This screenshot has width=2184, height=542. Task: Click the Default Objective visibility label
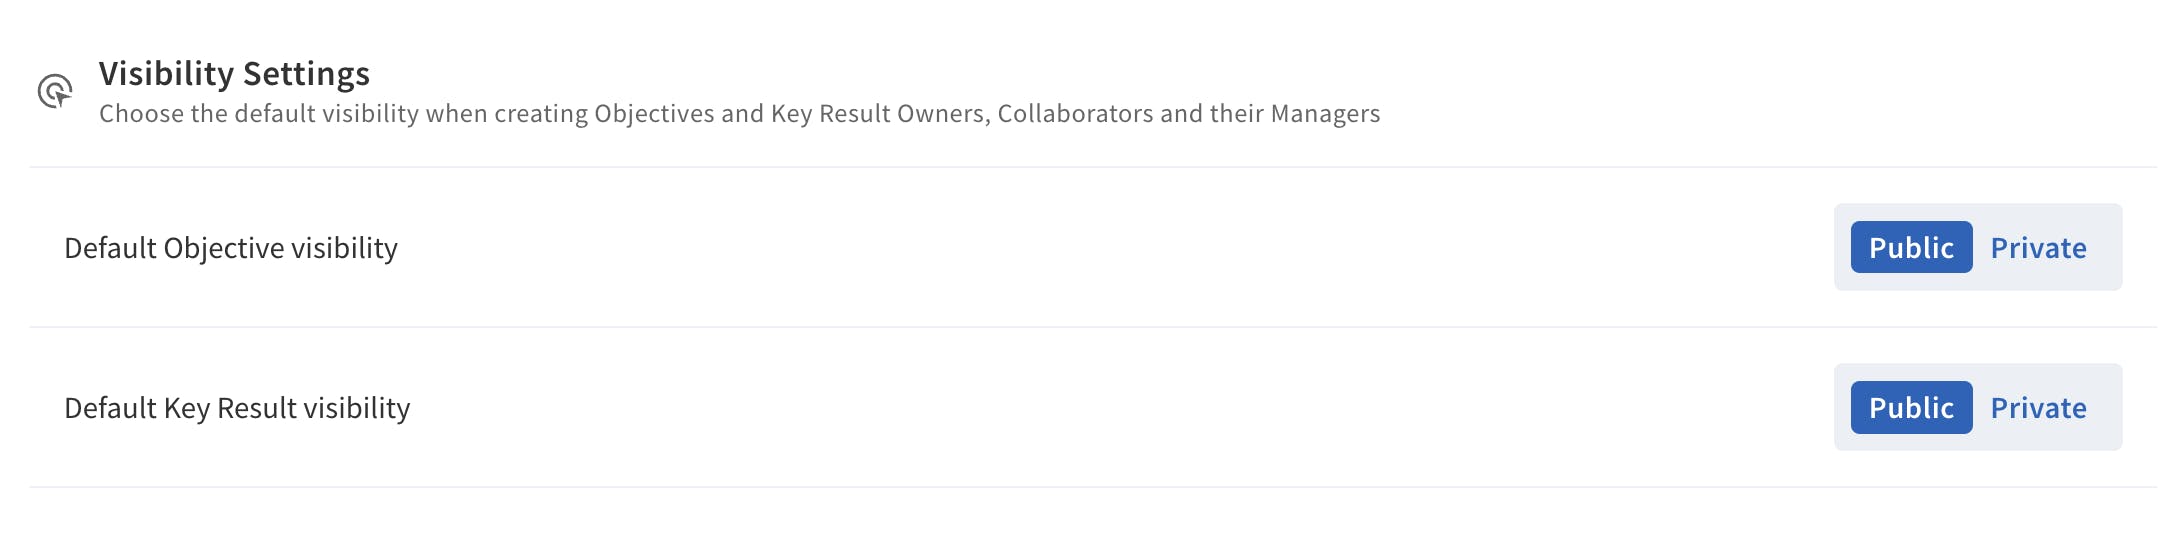(x=231, y=248)
